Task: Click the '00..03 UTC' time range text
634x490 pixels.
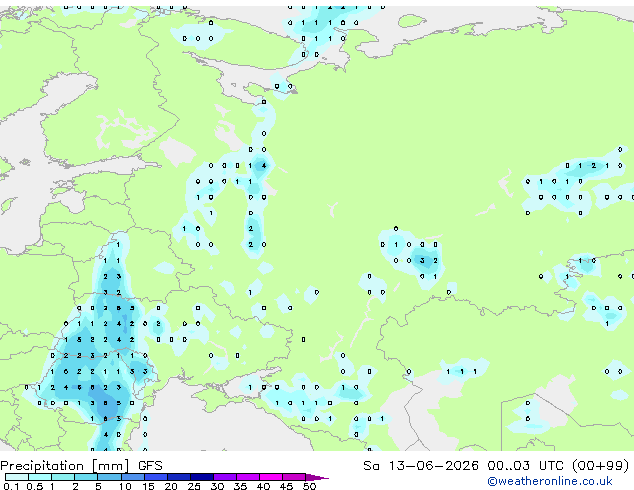Action: click(525, 466)
